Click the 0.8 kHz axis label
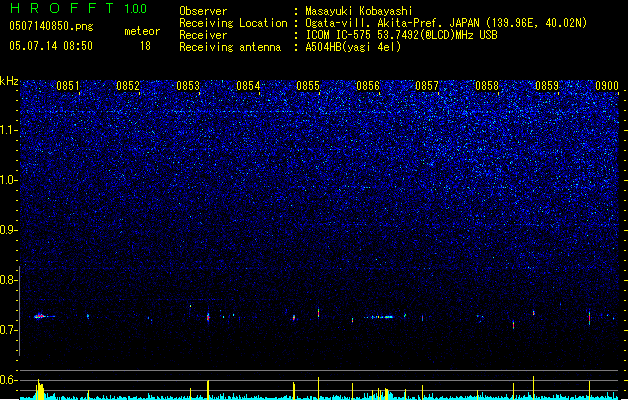629x400 pixels. (9, 280)
